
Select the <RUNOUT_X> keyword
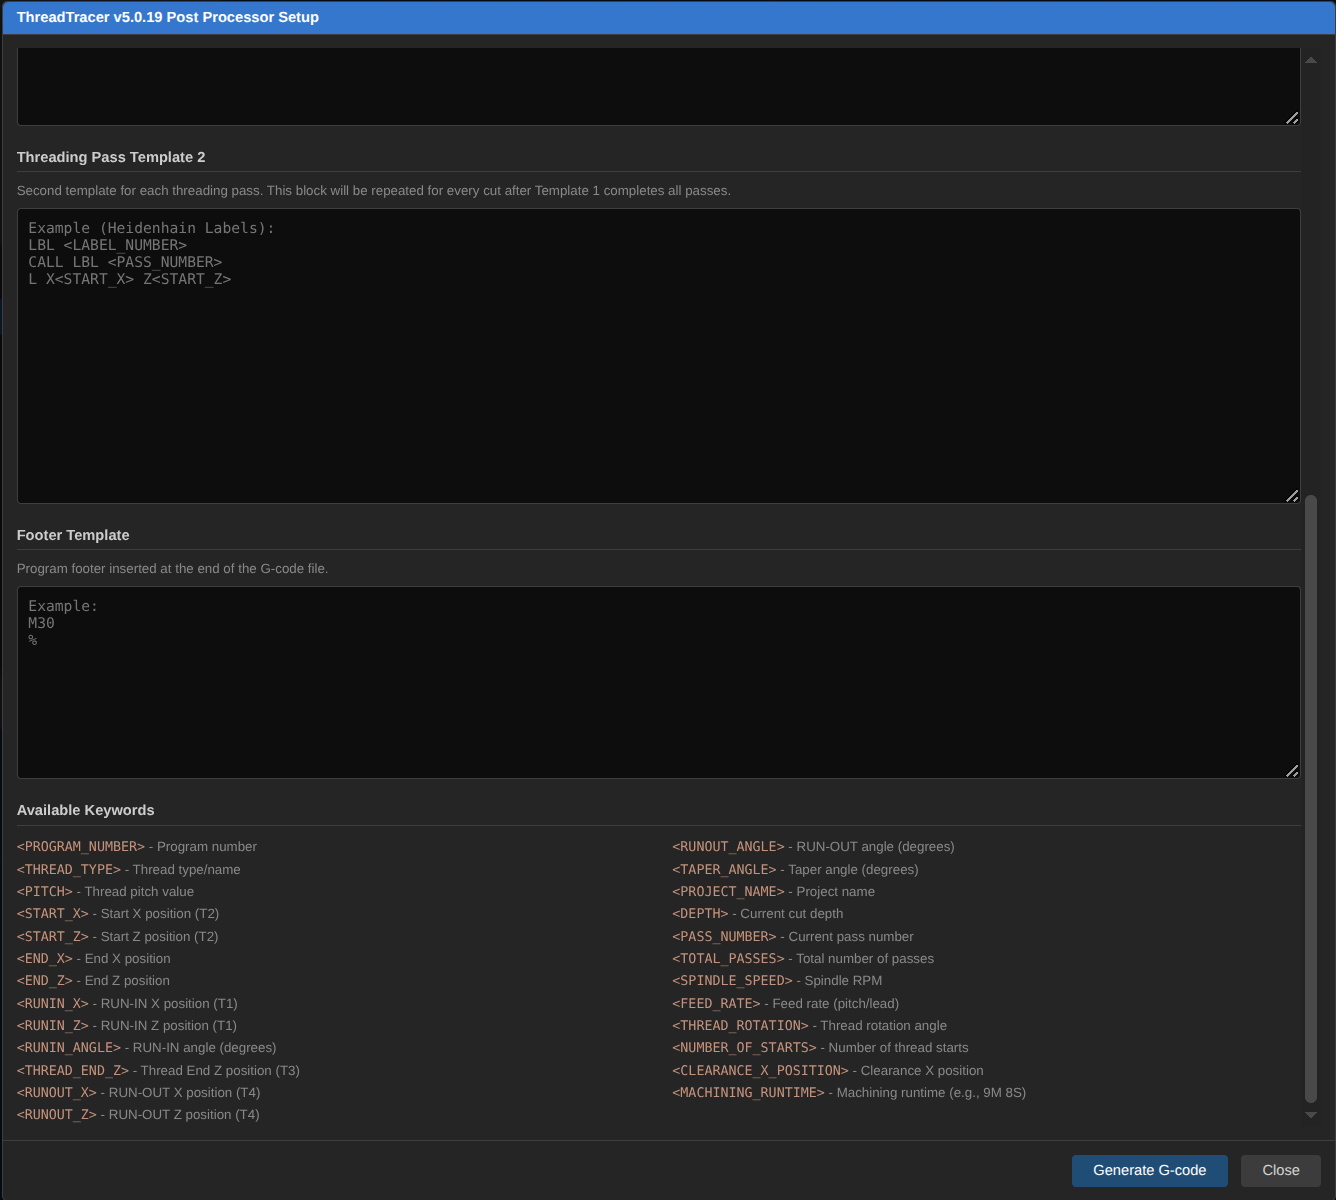point(57,1093)
